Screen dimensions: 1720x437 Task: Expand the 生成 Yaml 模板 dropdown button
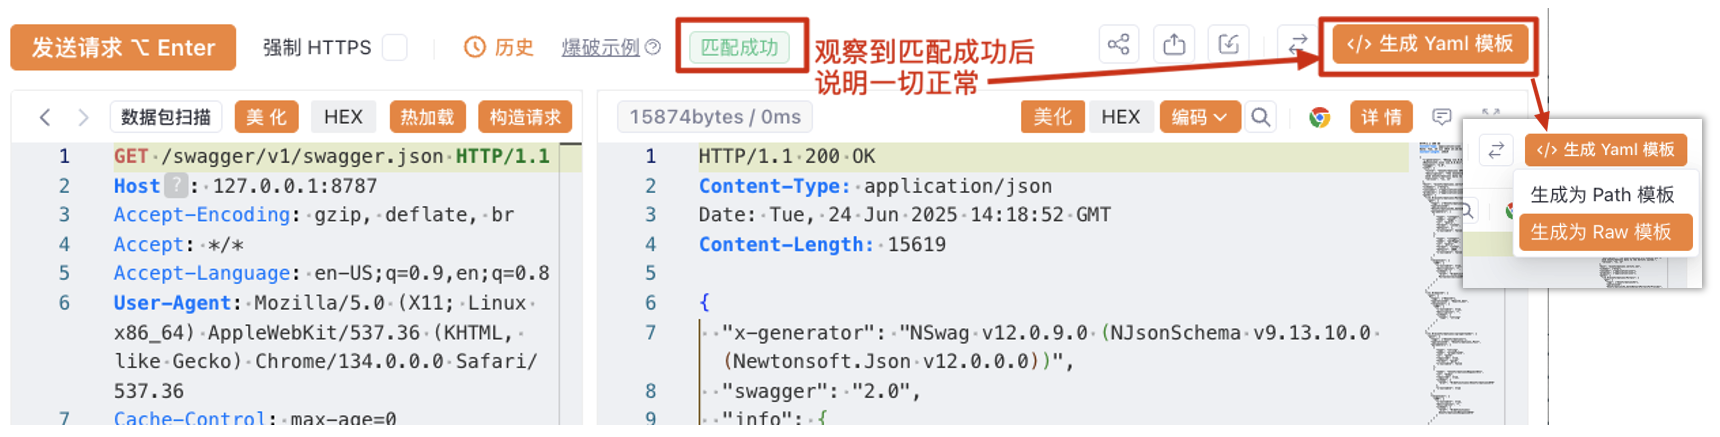click(1430, 44)
